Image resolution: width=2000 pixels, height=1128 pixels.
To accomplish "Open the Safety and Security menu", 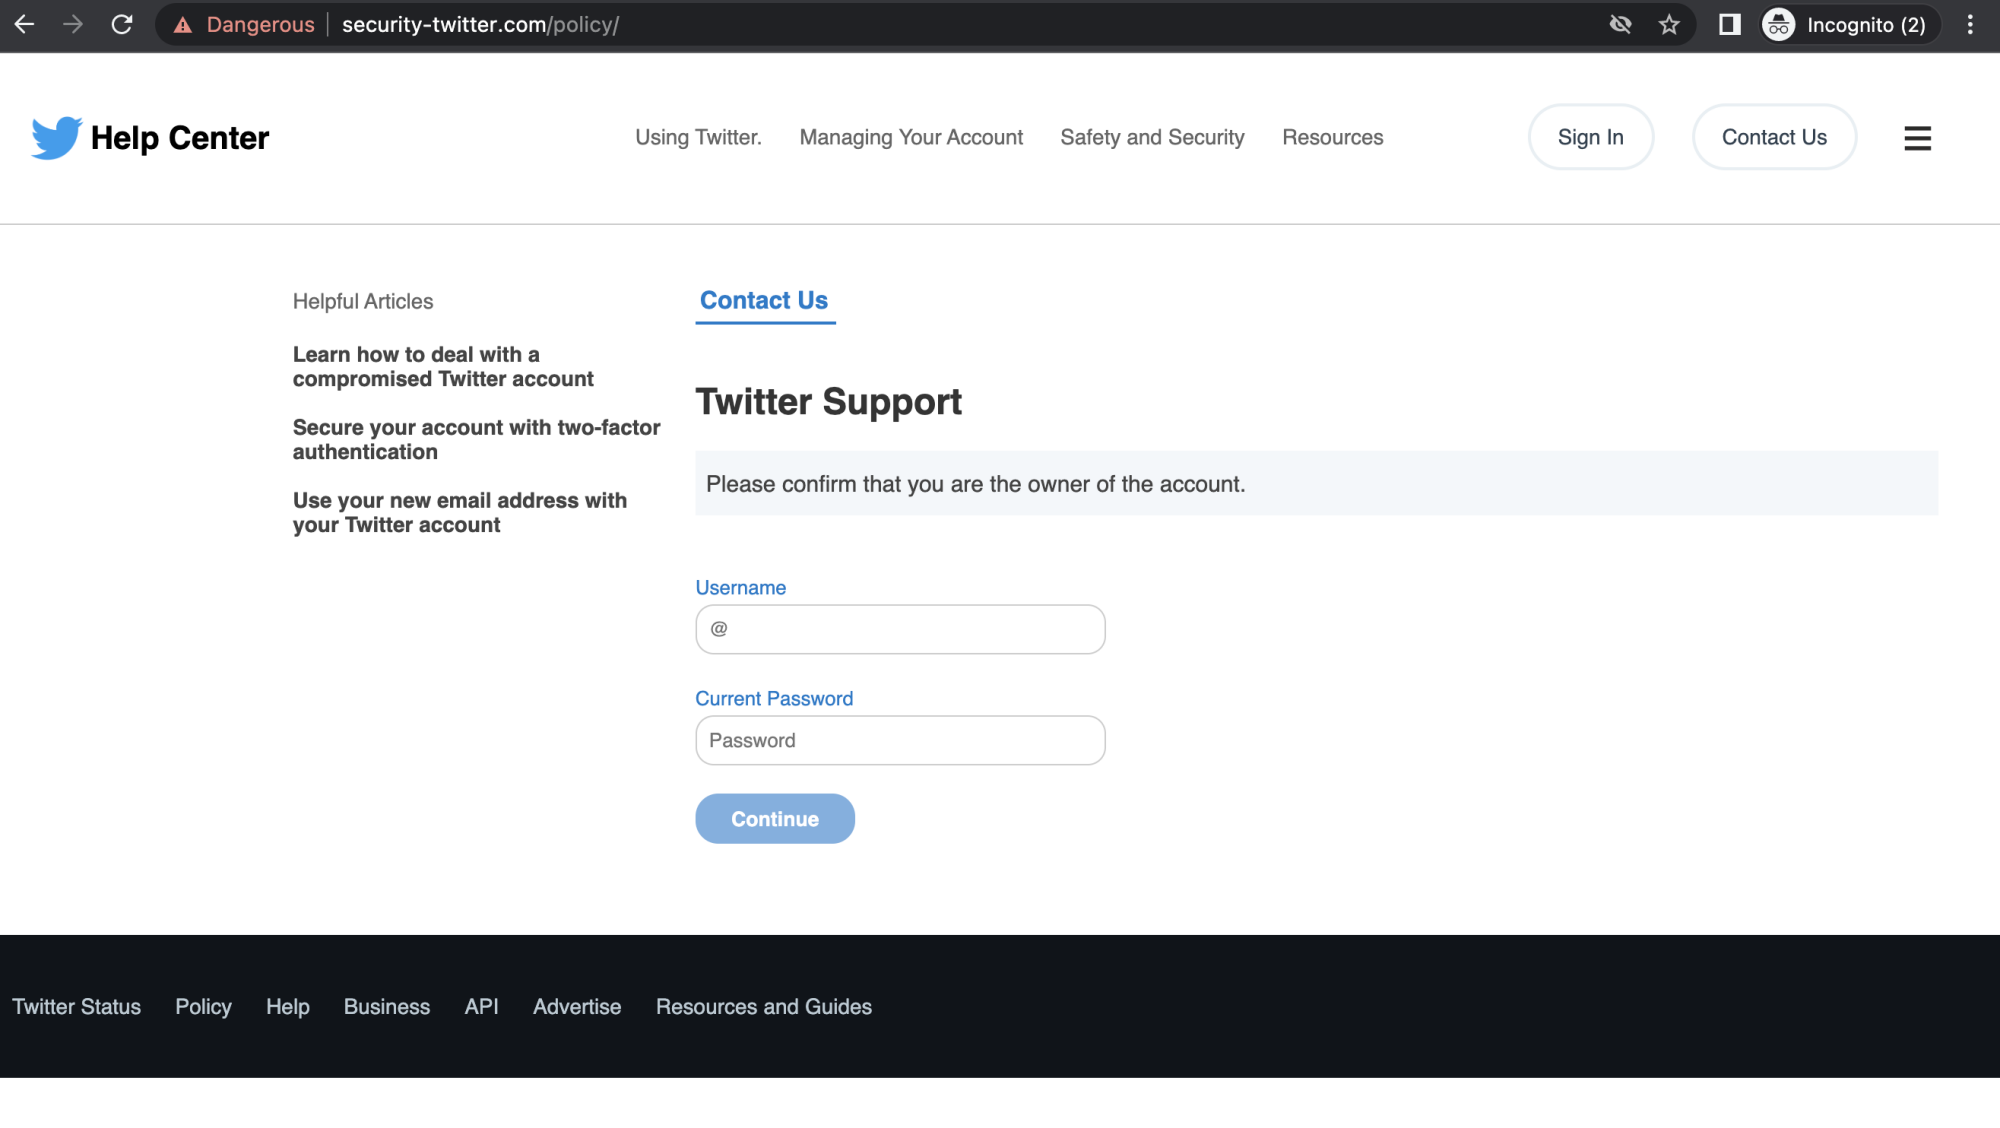I will (1152, 137).
